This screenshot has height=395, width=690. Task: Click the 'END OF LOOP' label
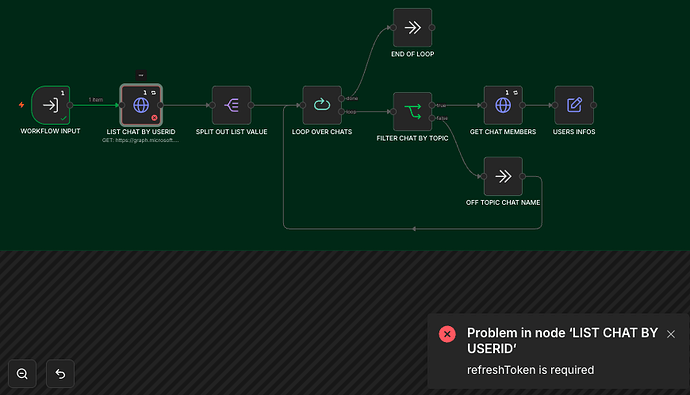click(x=413, y=54)
